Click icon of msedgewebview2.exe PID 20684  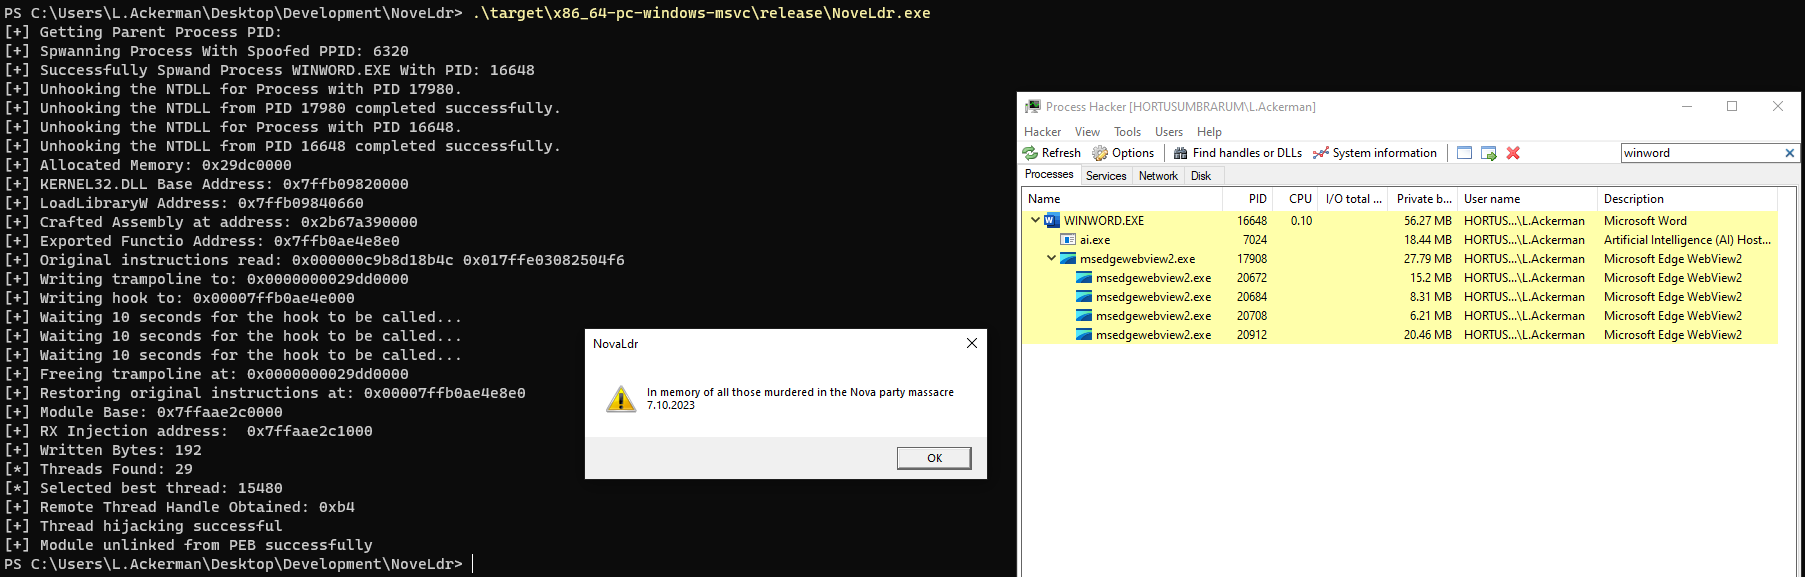point(1083,297)
